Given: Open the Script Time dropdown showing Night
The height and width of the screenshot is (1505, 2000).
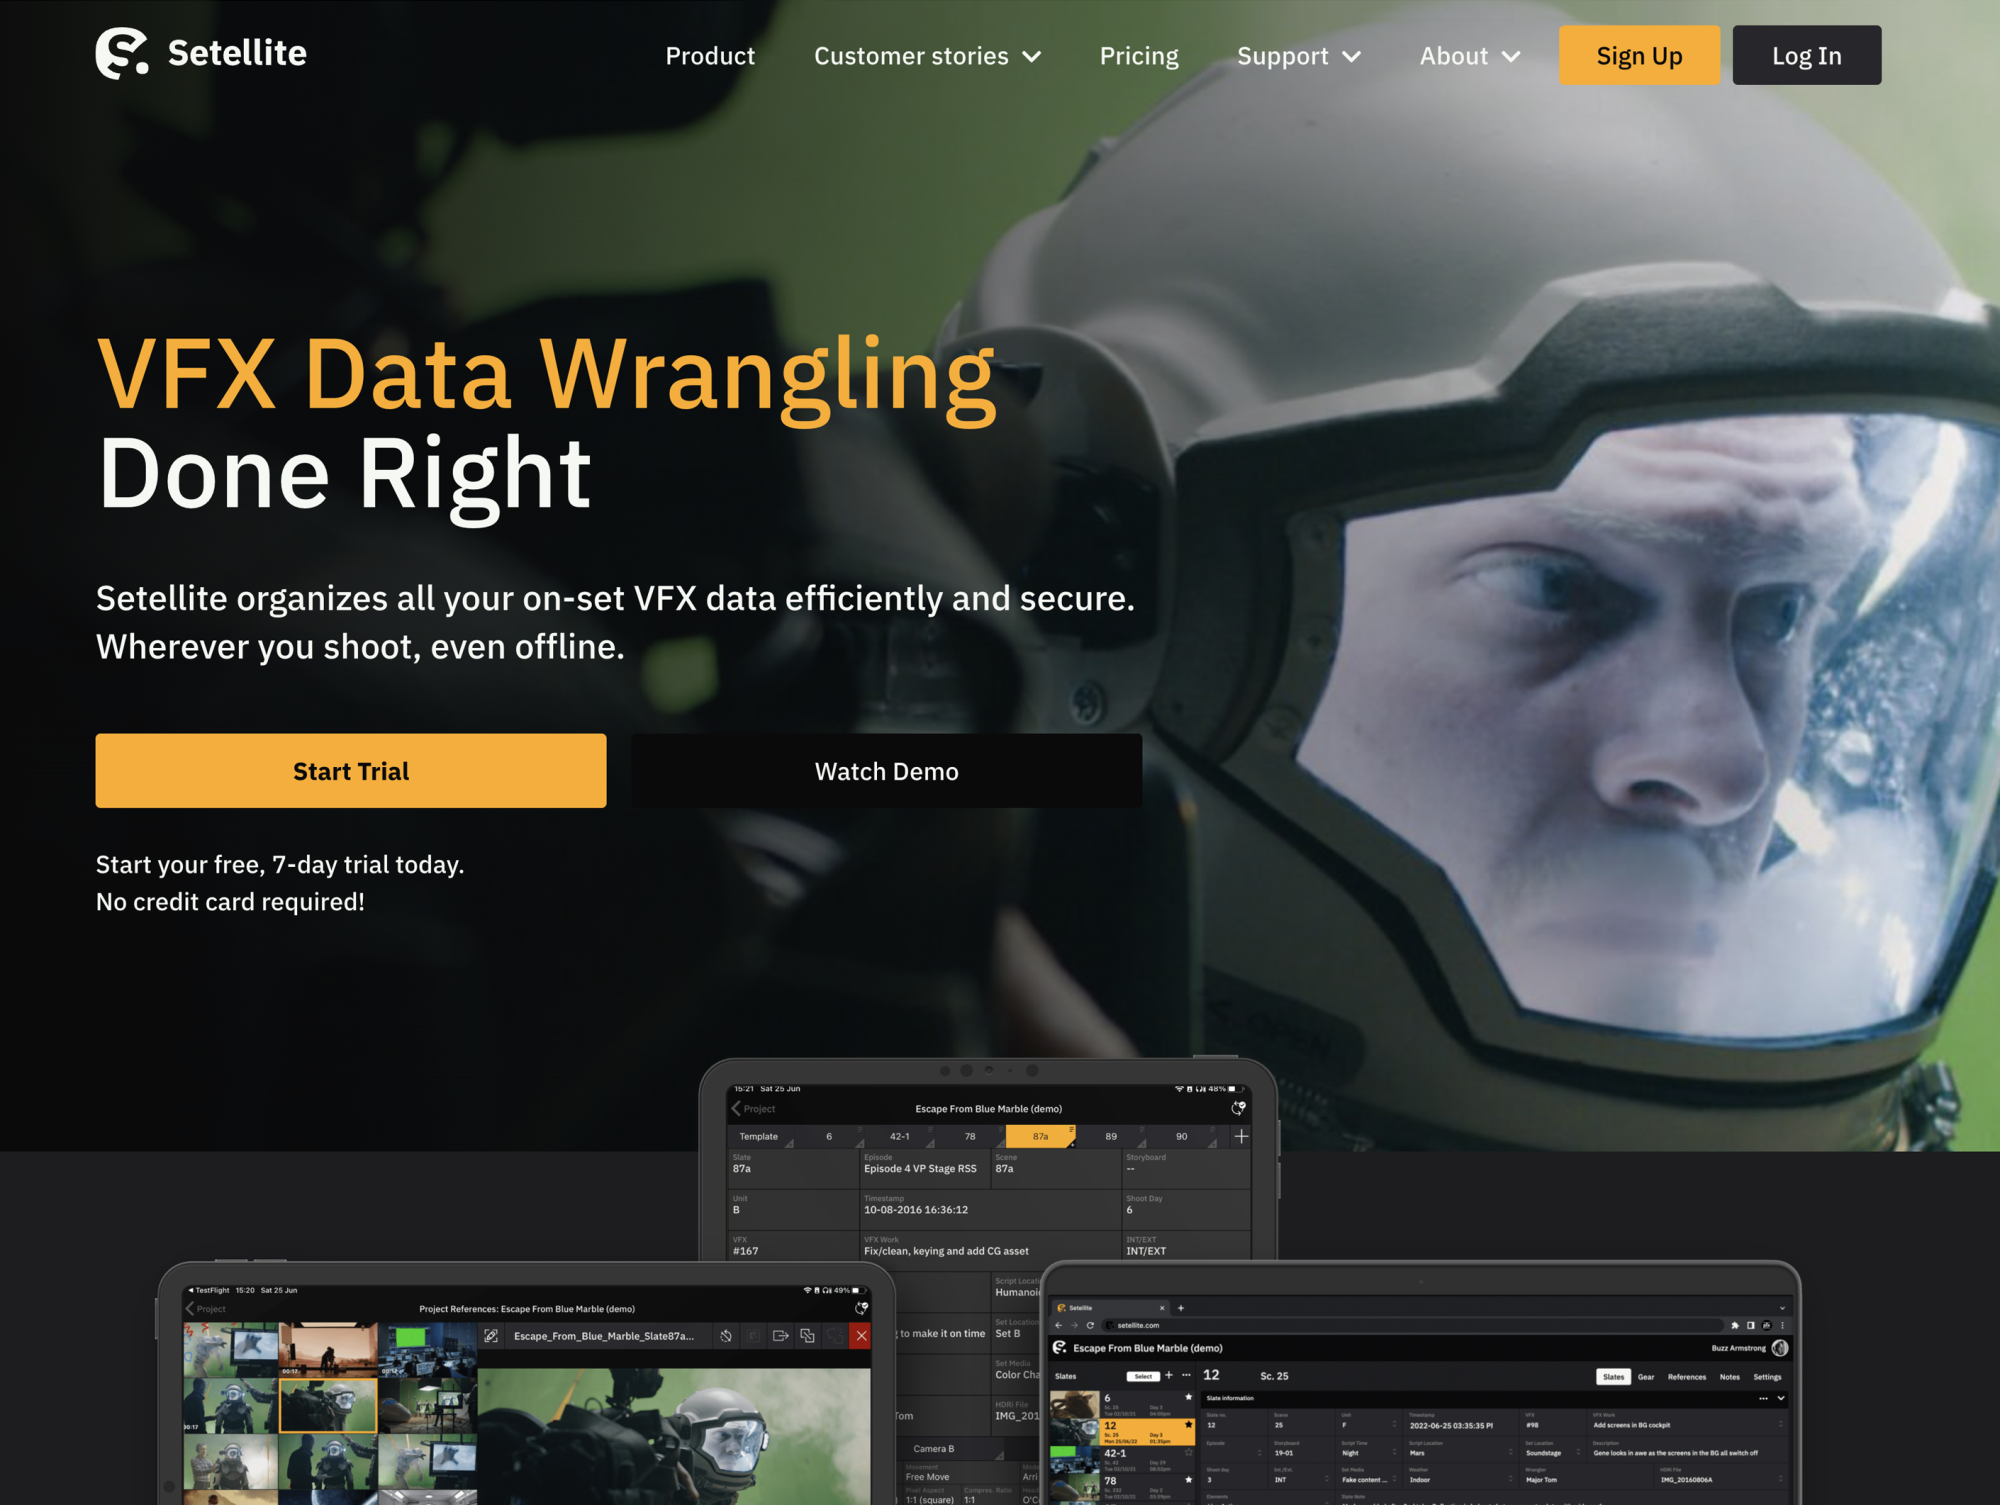Looking at the screenshot, I should click(x=1367, y=1450).
